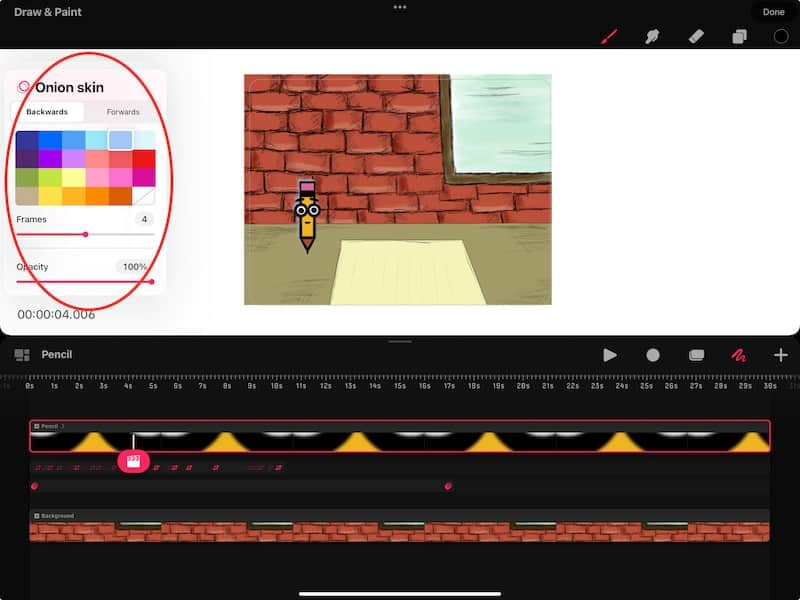Click the Draw & Paint title

48,12
